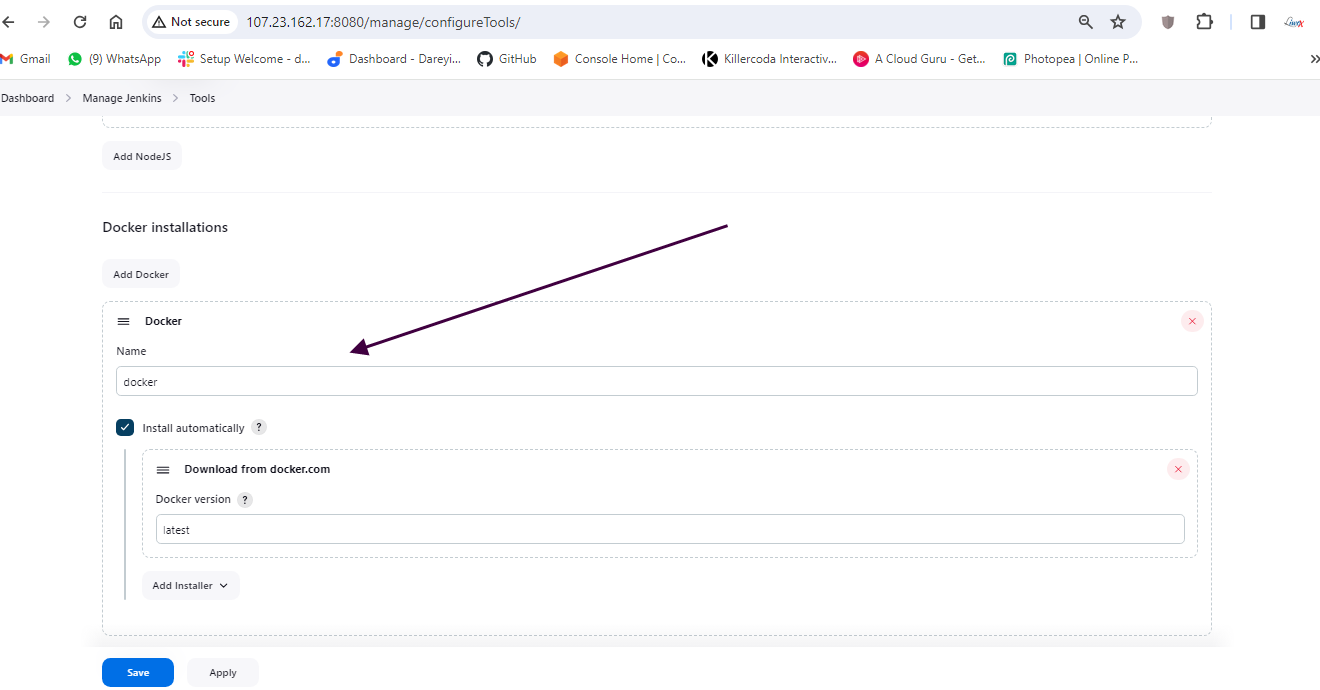Click the Docker installation drag handle icon
Viewport: 1320px width, 690px height.
click(124, 322)
